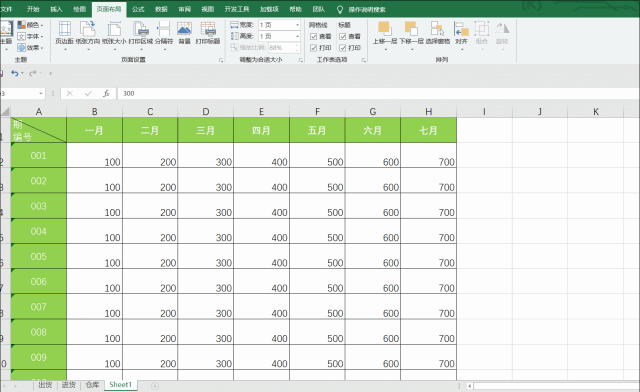Open the 工作表选项 dialog launcher
The height and width of the screenshot is (392, 640).
click(x=363, y=60)
